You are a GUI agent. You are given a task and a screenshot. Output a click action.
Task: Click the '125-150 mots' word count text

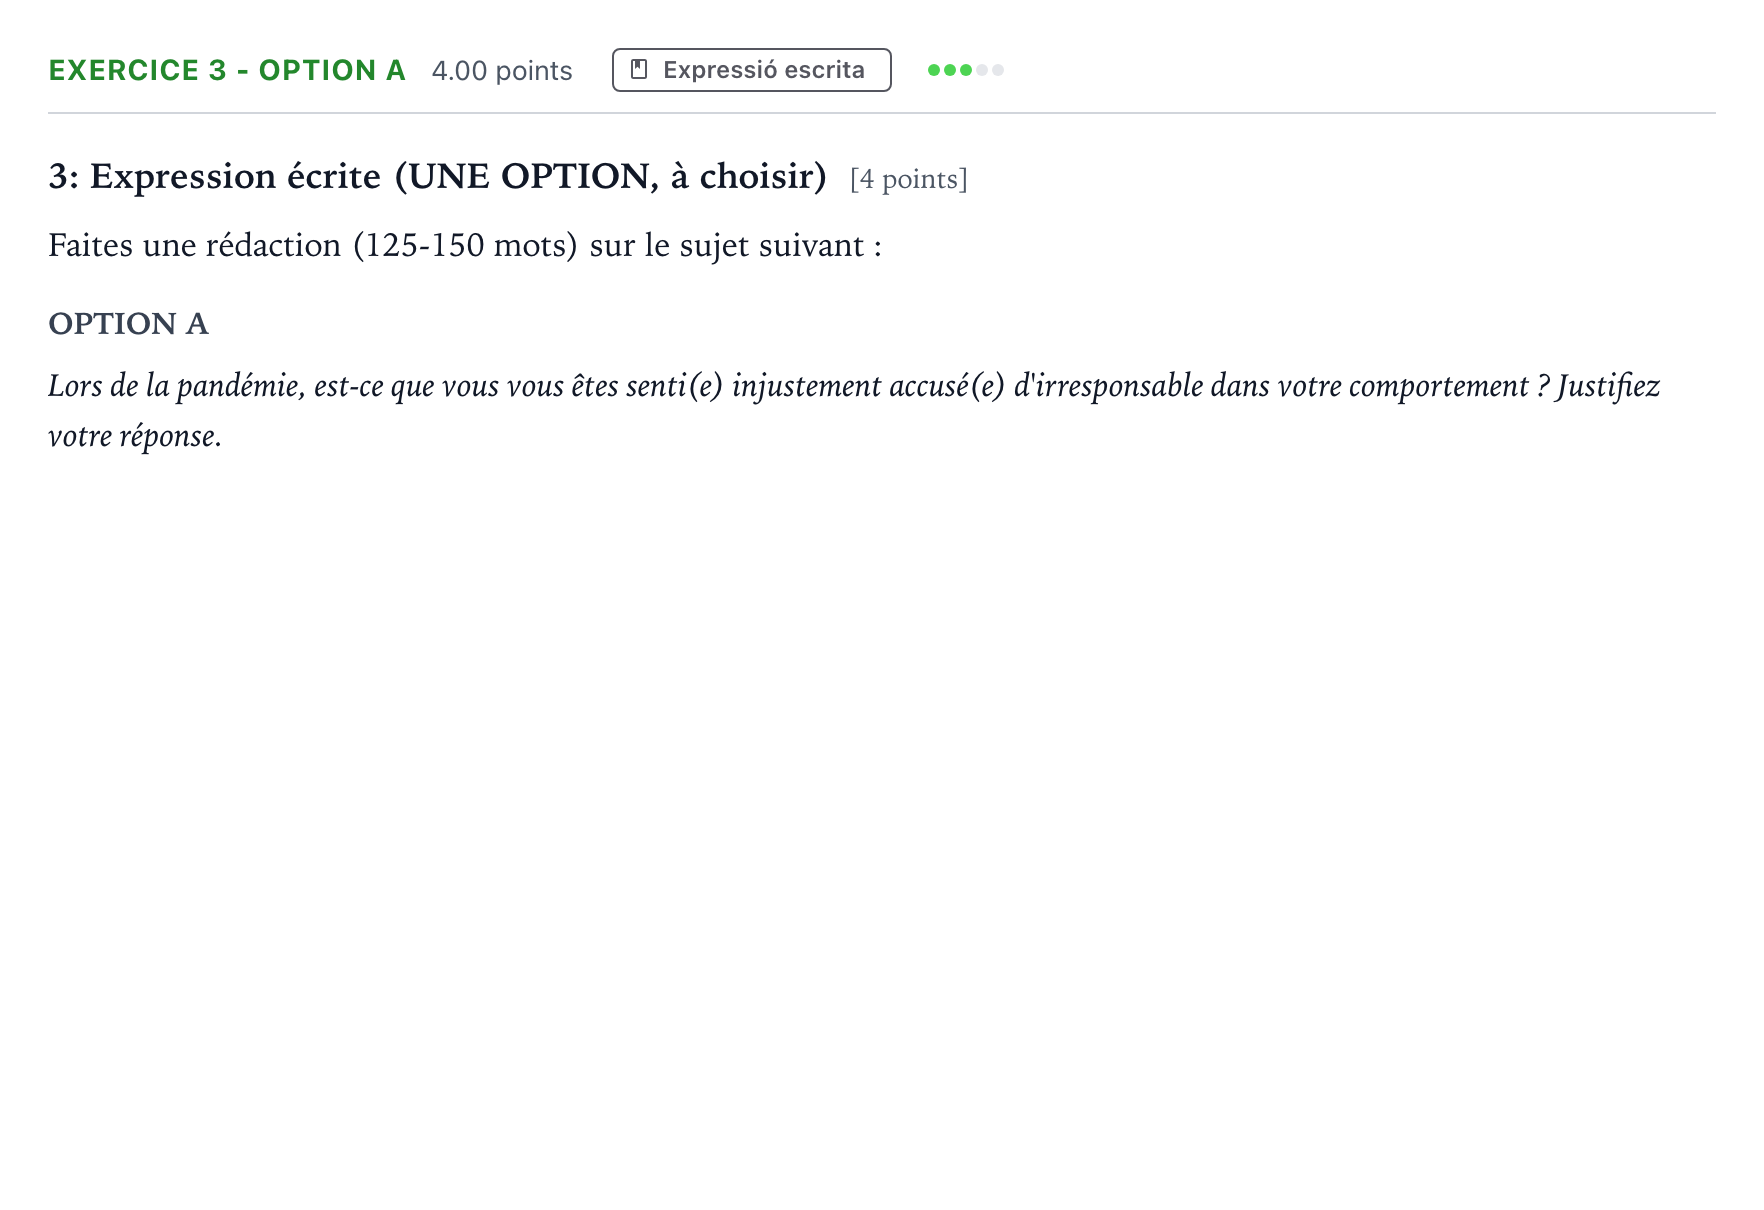pos(465,246)
